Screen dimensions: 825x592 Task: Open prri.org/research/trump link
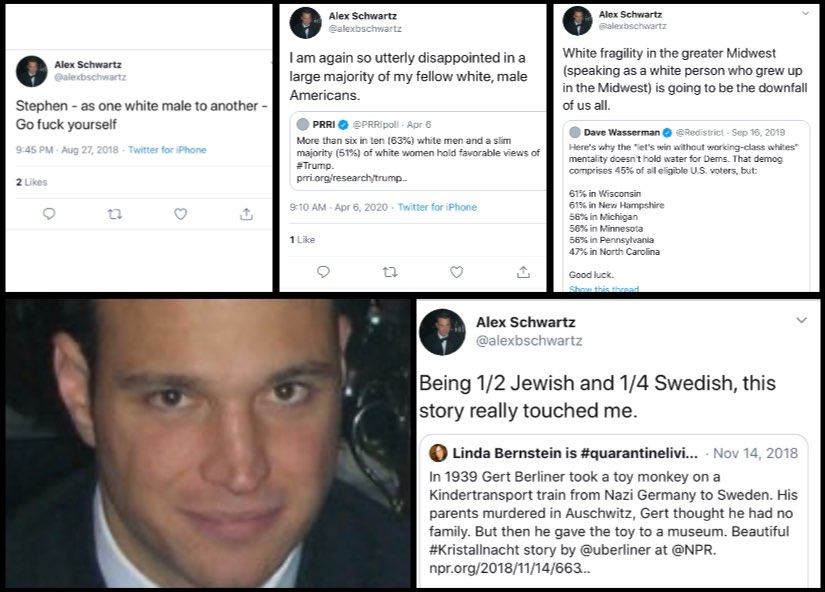coord(351,178)
